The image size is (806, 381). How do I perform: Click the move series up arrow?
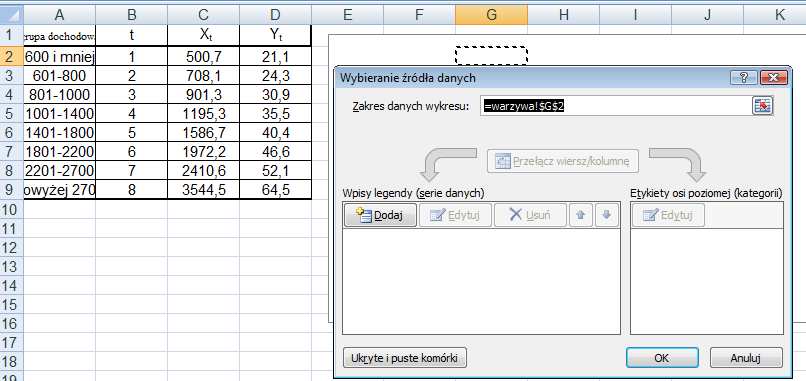click(581, 215)
